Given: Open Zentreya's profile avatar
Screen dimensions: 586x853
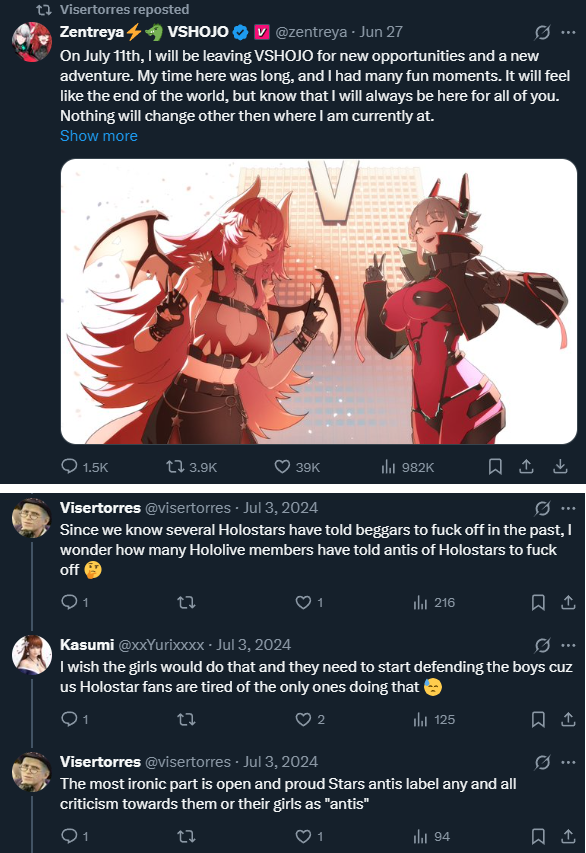Looking at the screenshot, I should (x=32, y=42).
